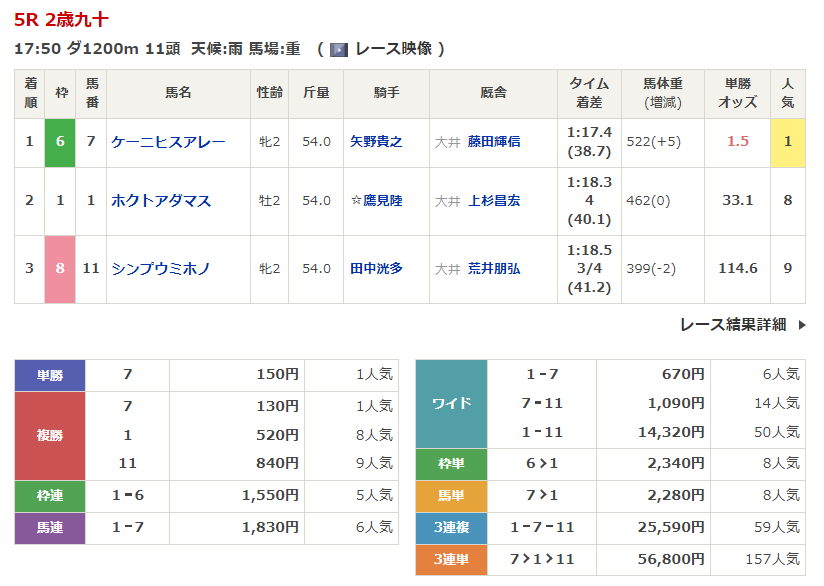View jockey 田中洸多 profile

tap(376, 269)
